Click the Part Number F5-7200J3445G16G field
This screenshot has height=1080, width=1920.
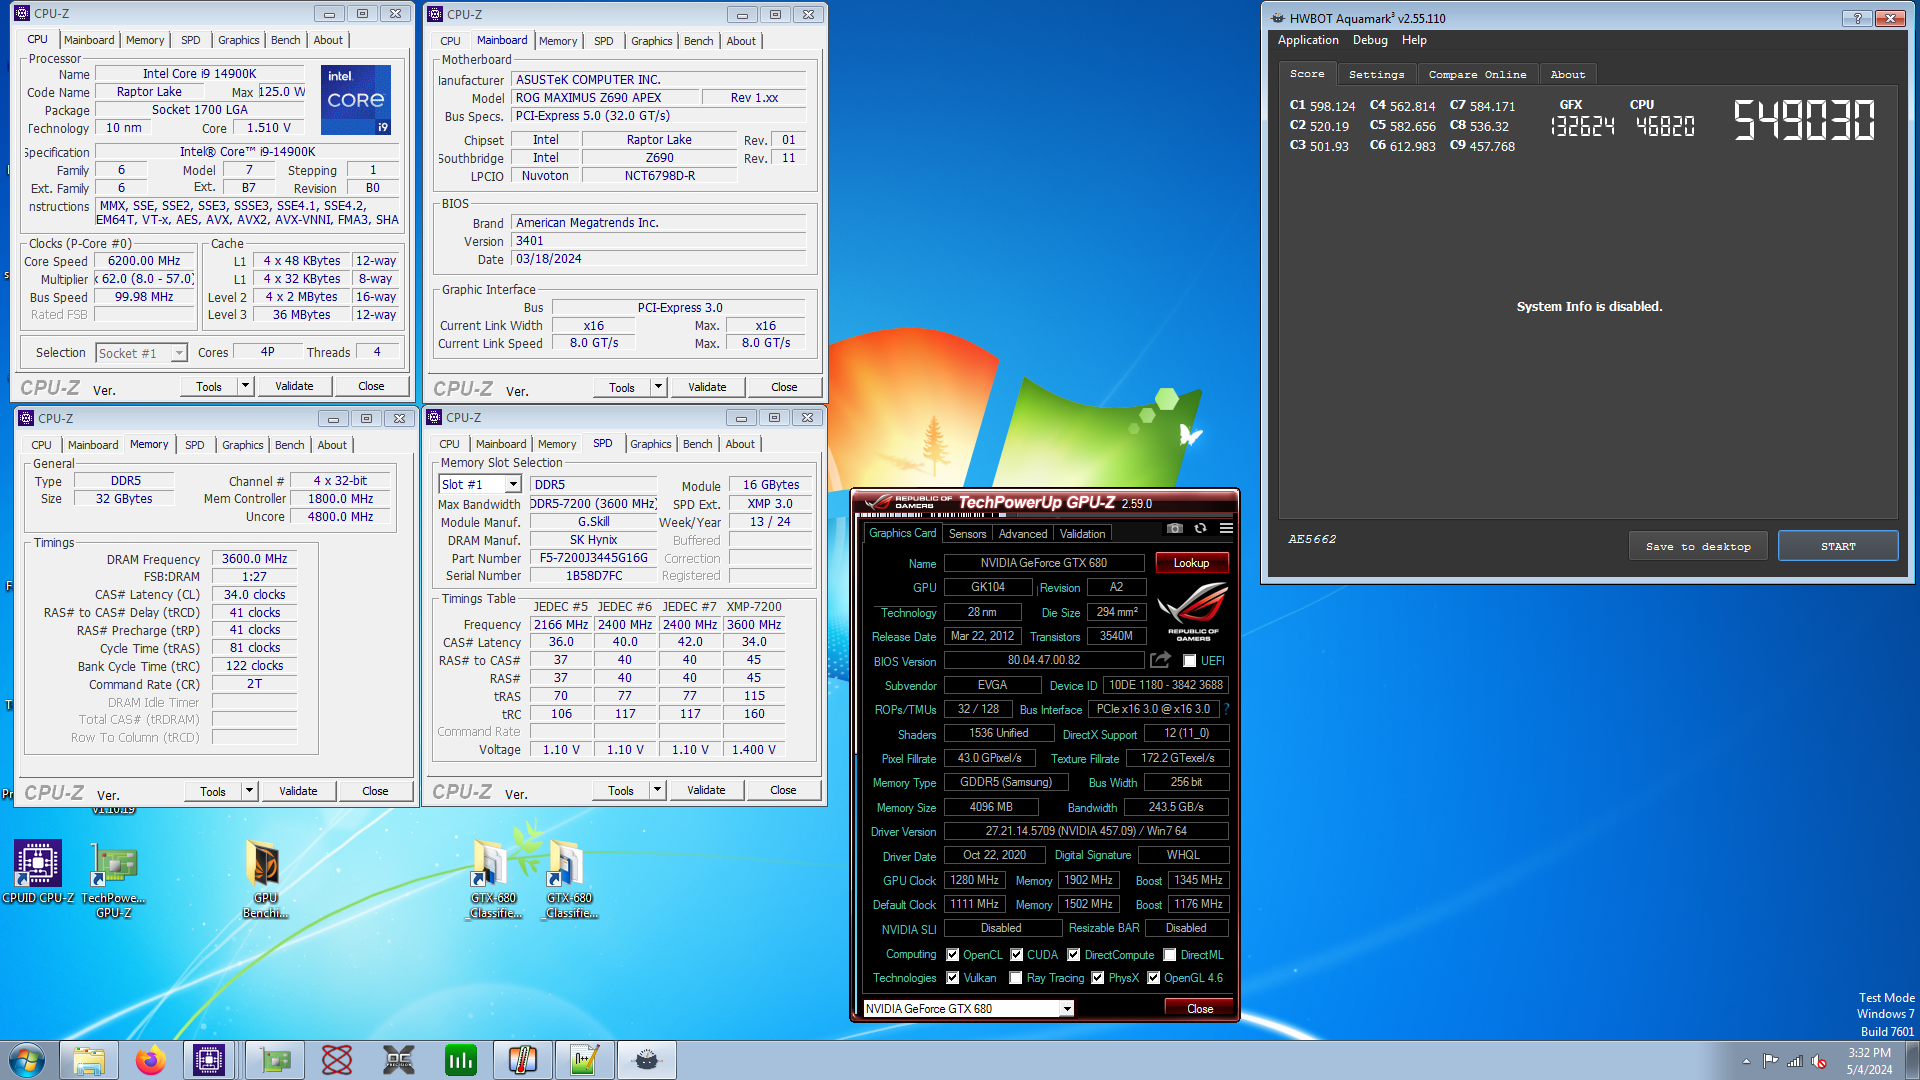593,558
